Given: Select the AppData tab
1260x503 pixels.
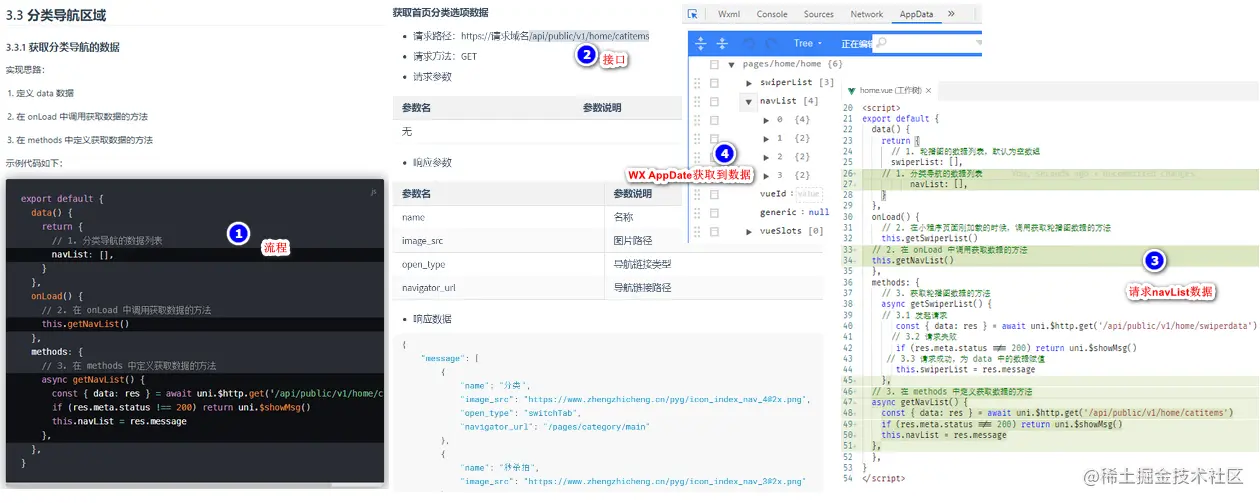Looking at the screenshot, I should (916, 14).
